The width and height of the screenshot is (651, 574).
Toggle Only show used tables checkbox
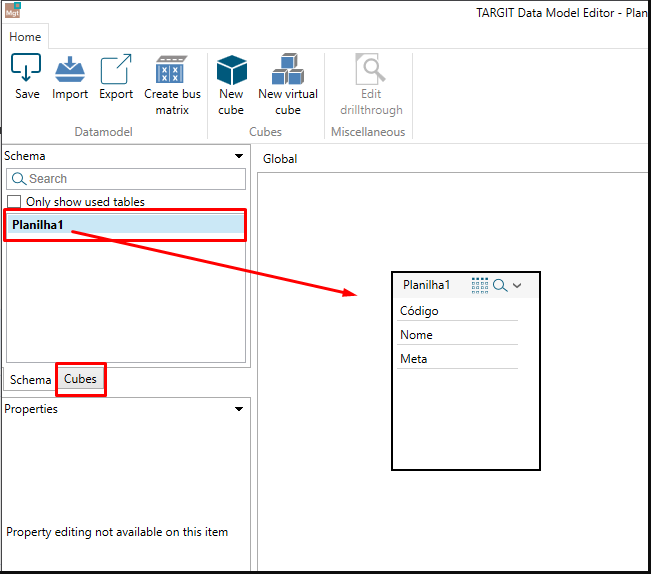[14, 202]
